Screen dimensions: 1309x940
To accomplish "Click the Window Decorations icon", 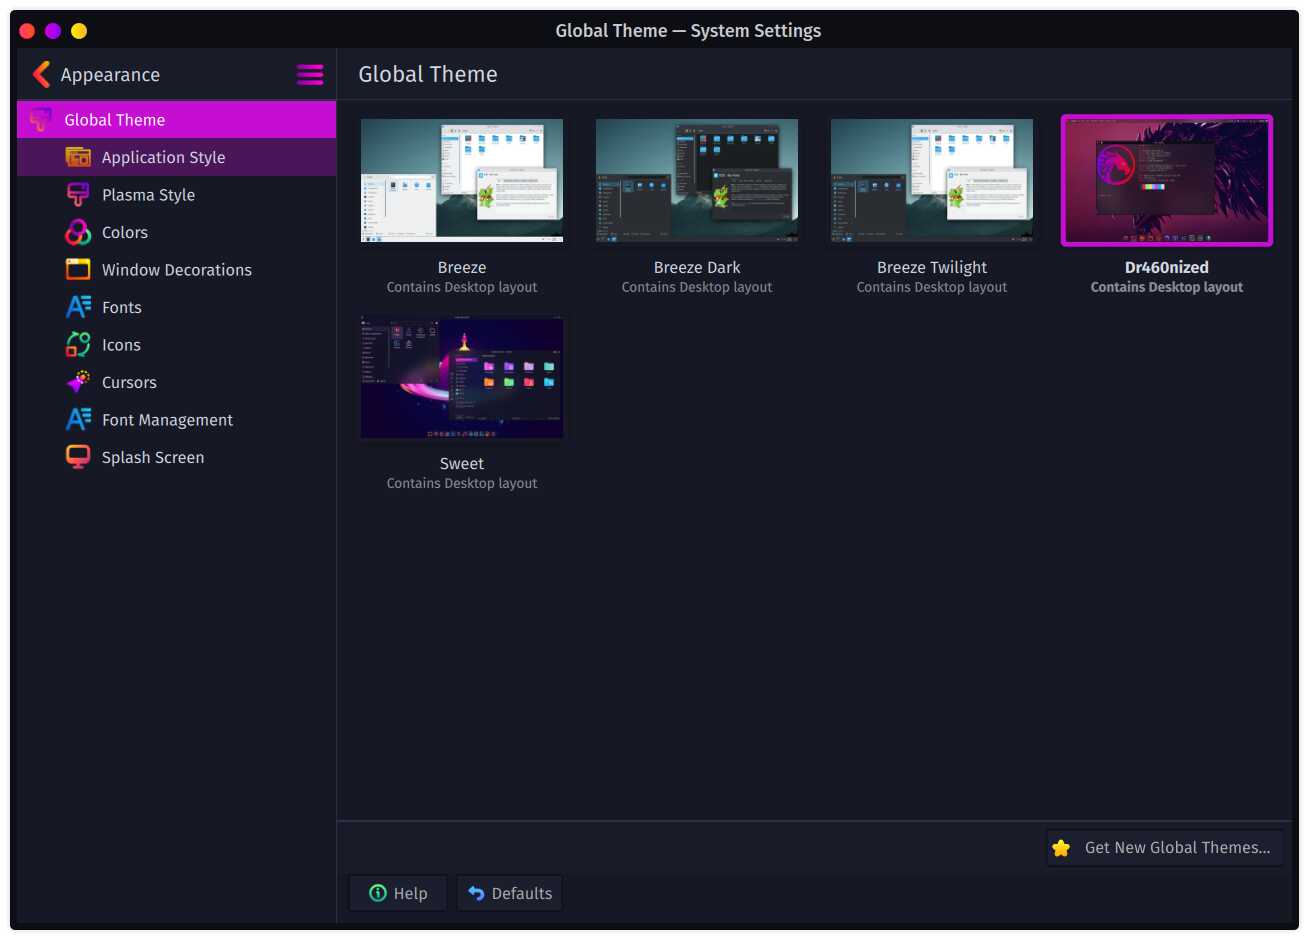I will (x=78, y=270).
